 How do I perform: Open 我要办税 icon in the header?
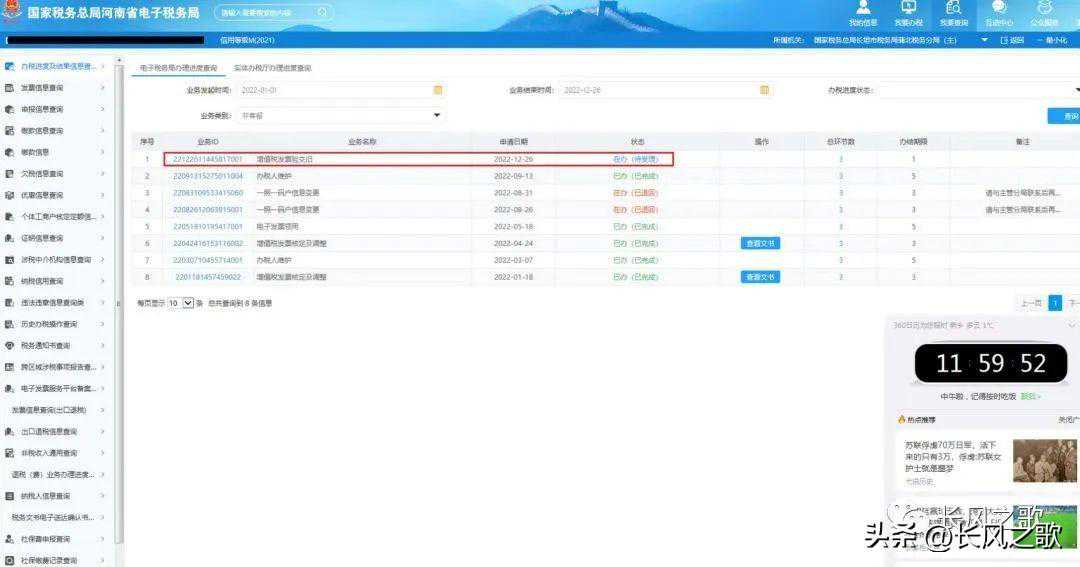click(x=908, y=8)
